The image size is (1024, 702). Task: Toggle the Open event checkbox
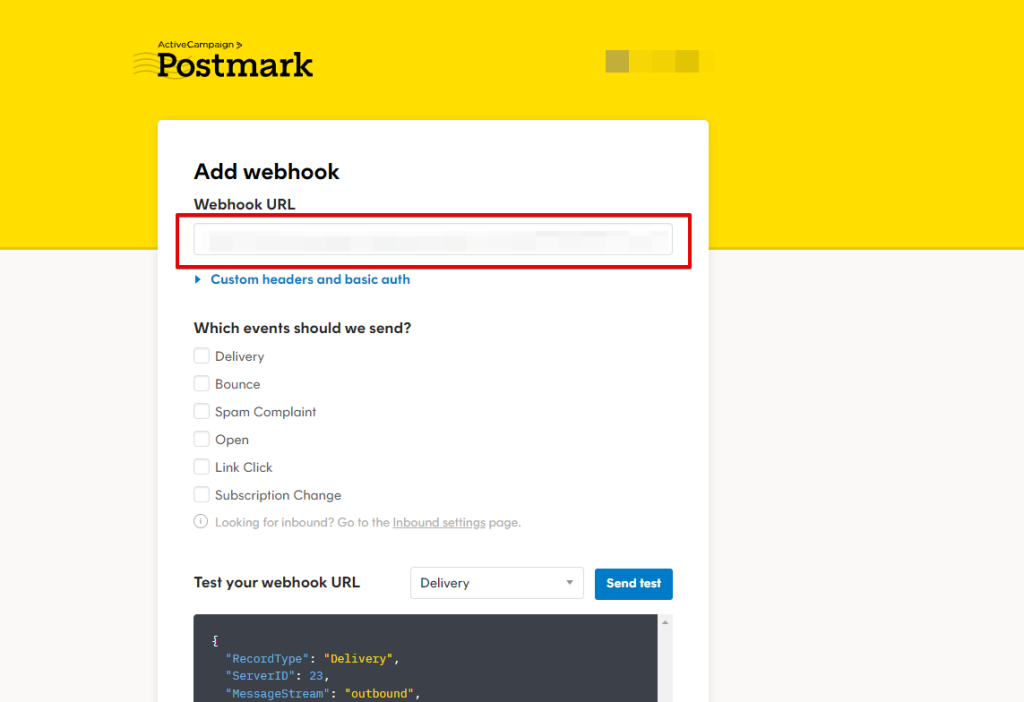point(202,439)
